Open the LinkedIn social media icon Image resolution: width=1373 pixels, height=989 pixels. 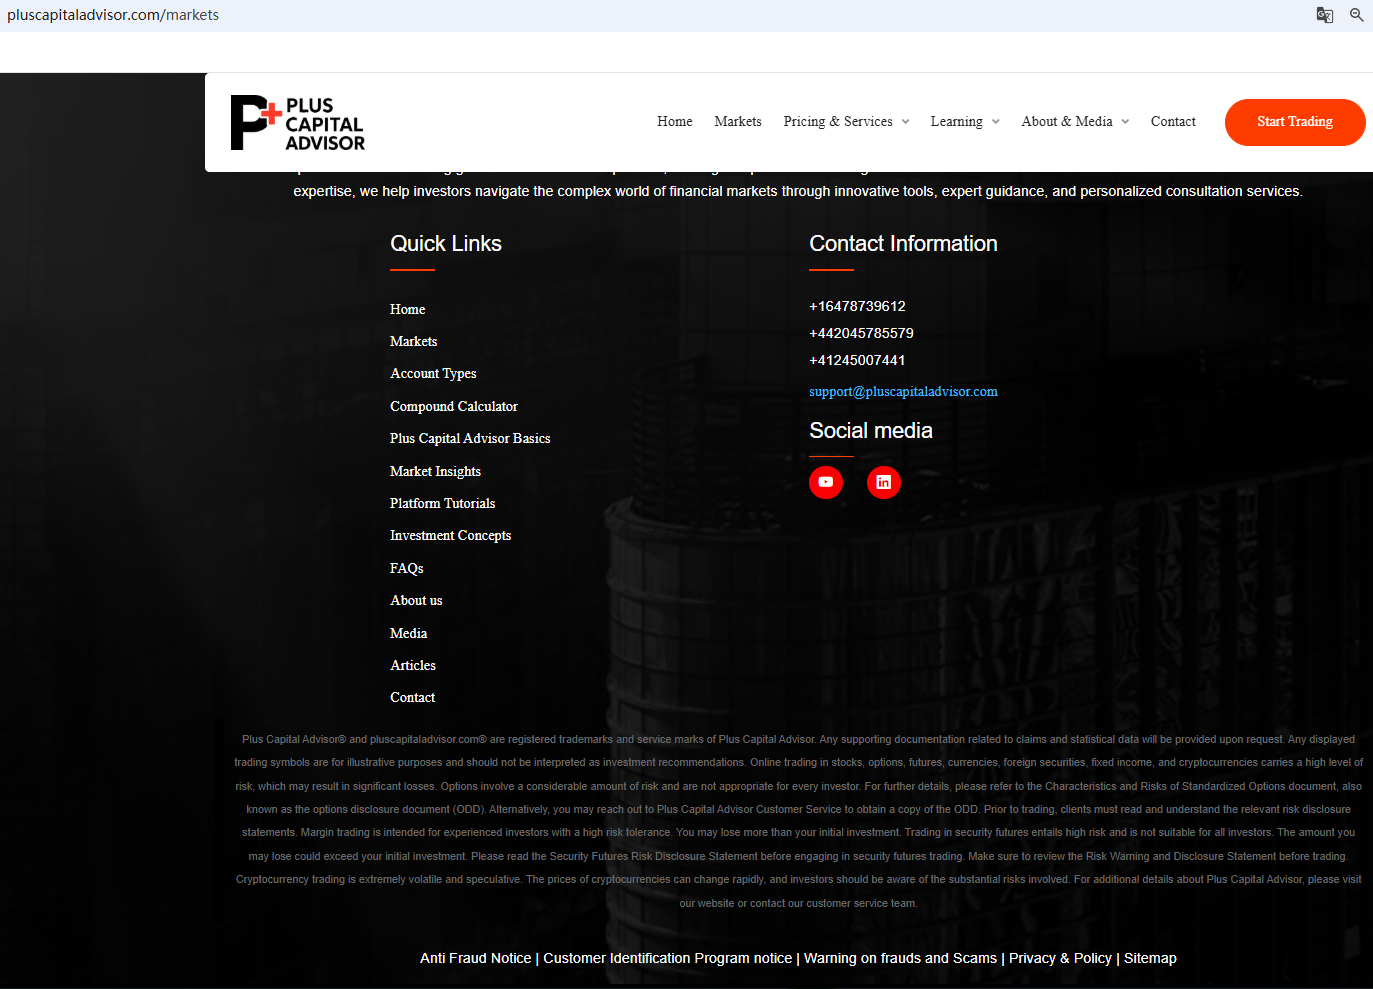(x=884, y=482)
